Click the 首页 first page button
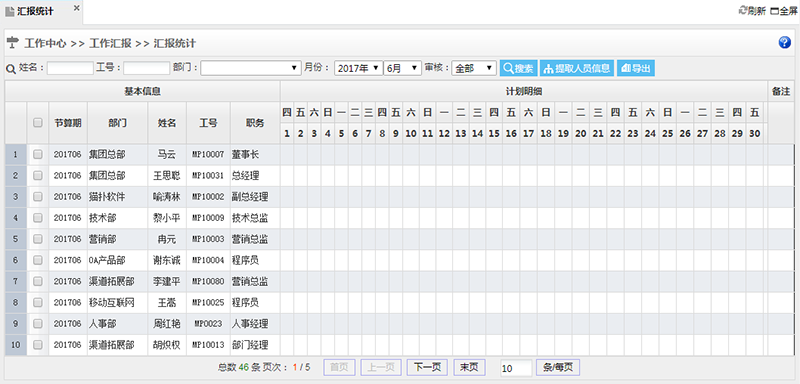Viewport: 800px width, 384px height. 339,367
